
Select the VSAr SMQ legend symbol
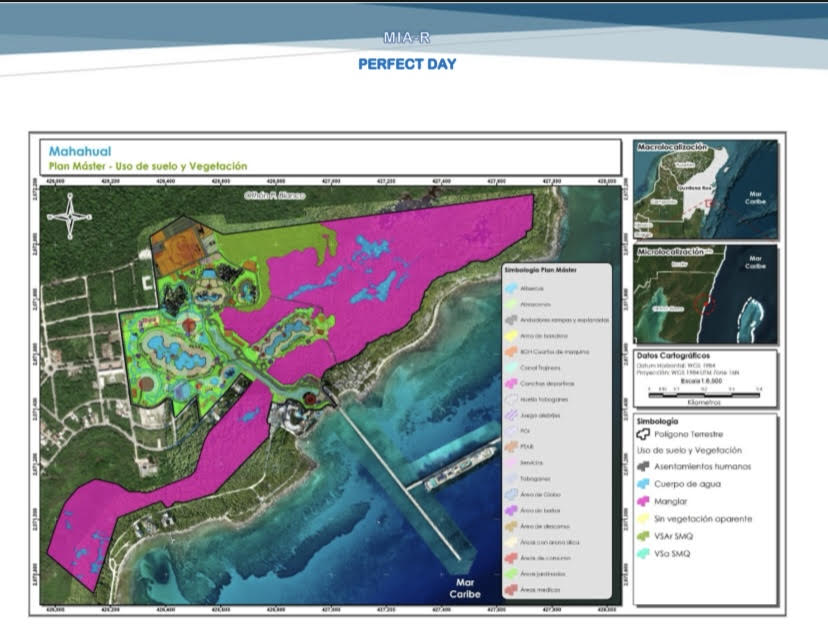[645, 537]
